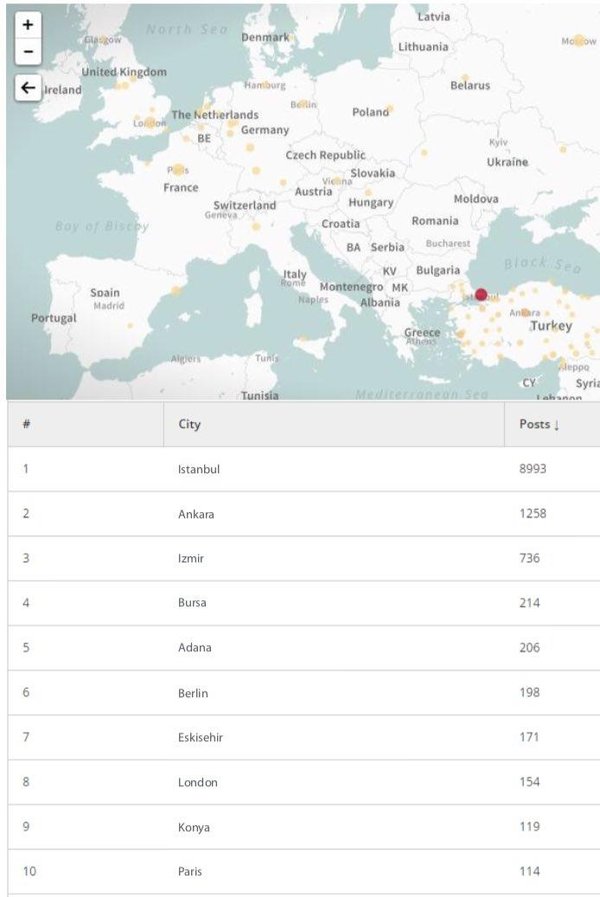Click the London dot on the map
Screen dimensions: 600x897
(150, 122)
